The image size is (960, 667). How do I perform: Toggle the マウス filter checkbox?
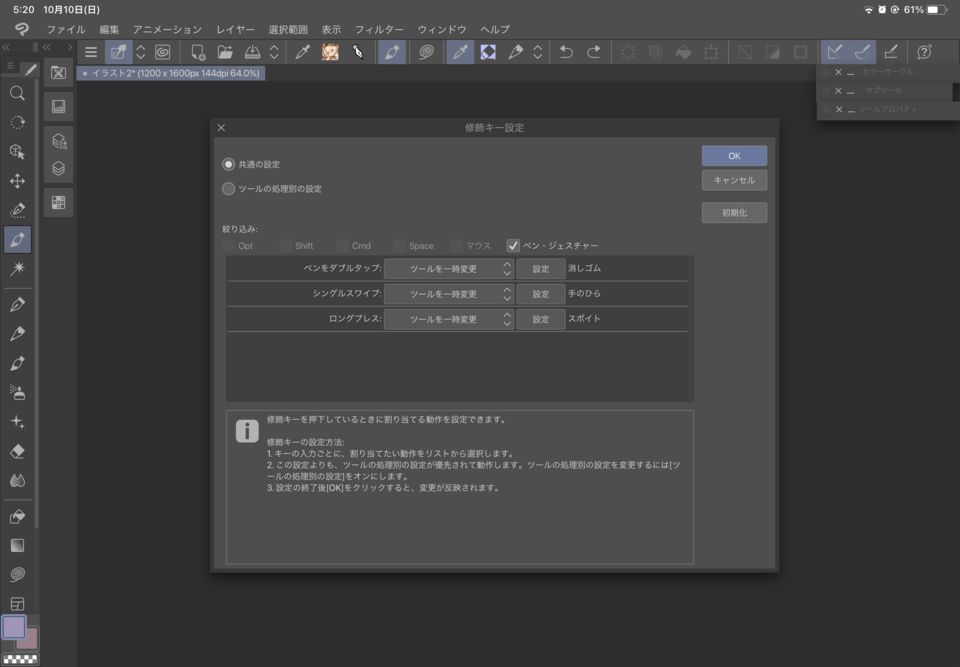tap(456, 246)
